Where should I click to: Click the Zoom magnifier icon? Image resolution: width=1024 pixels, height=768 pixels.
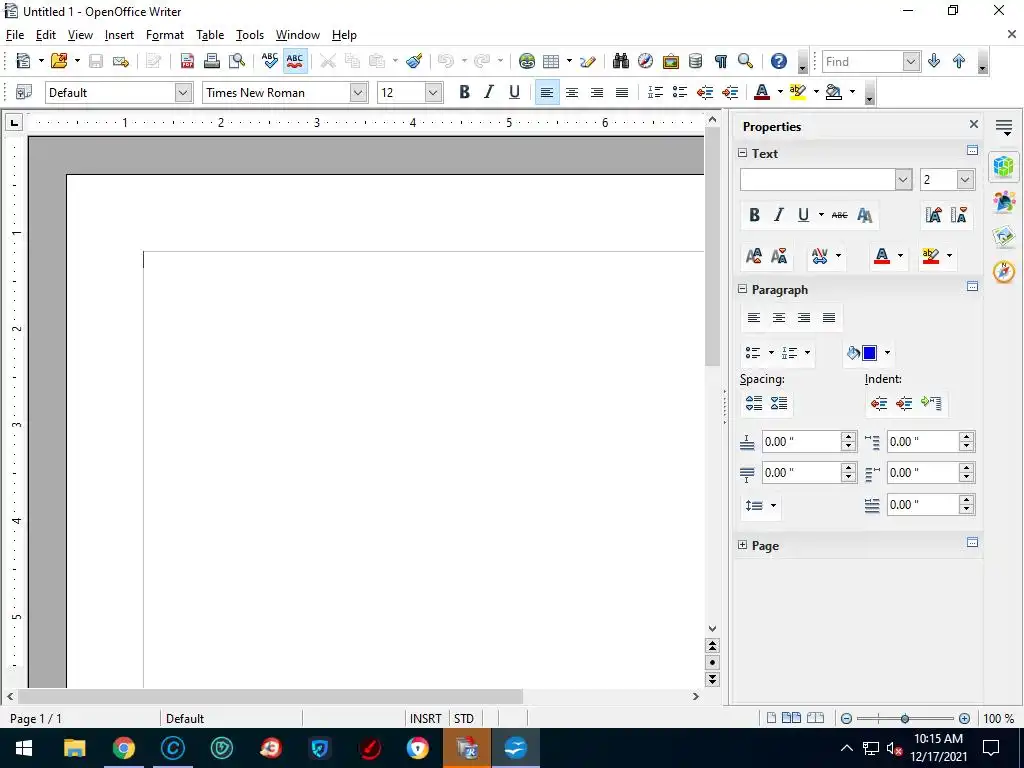(x=745, y=61)
